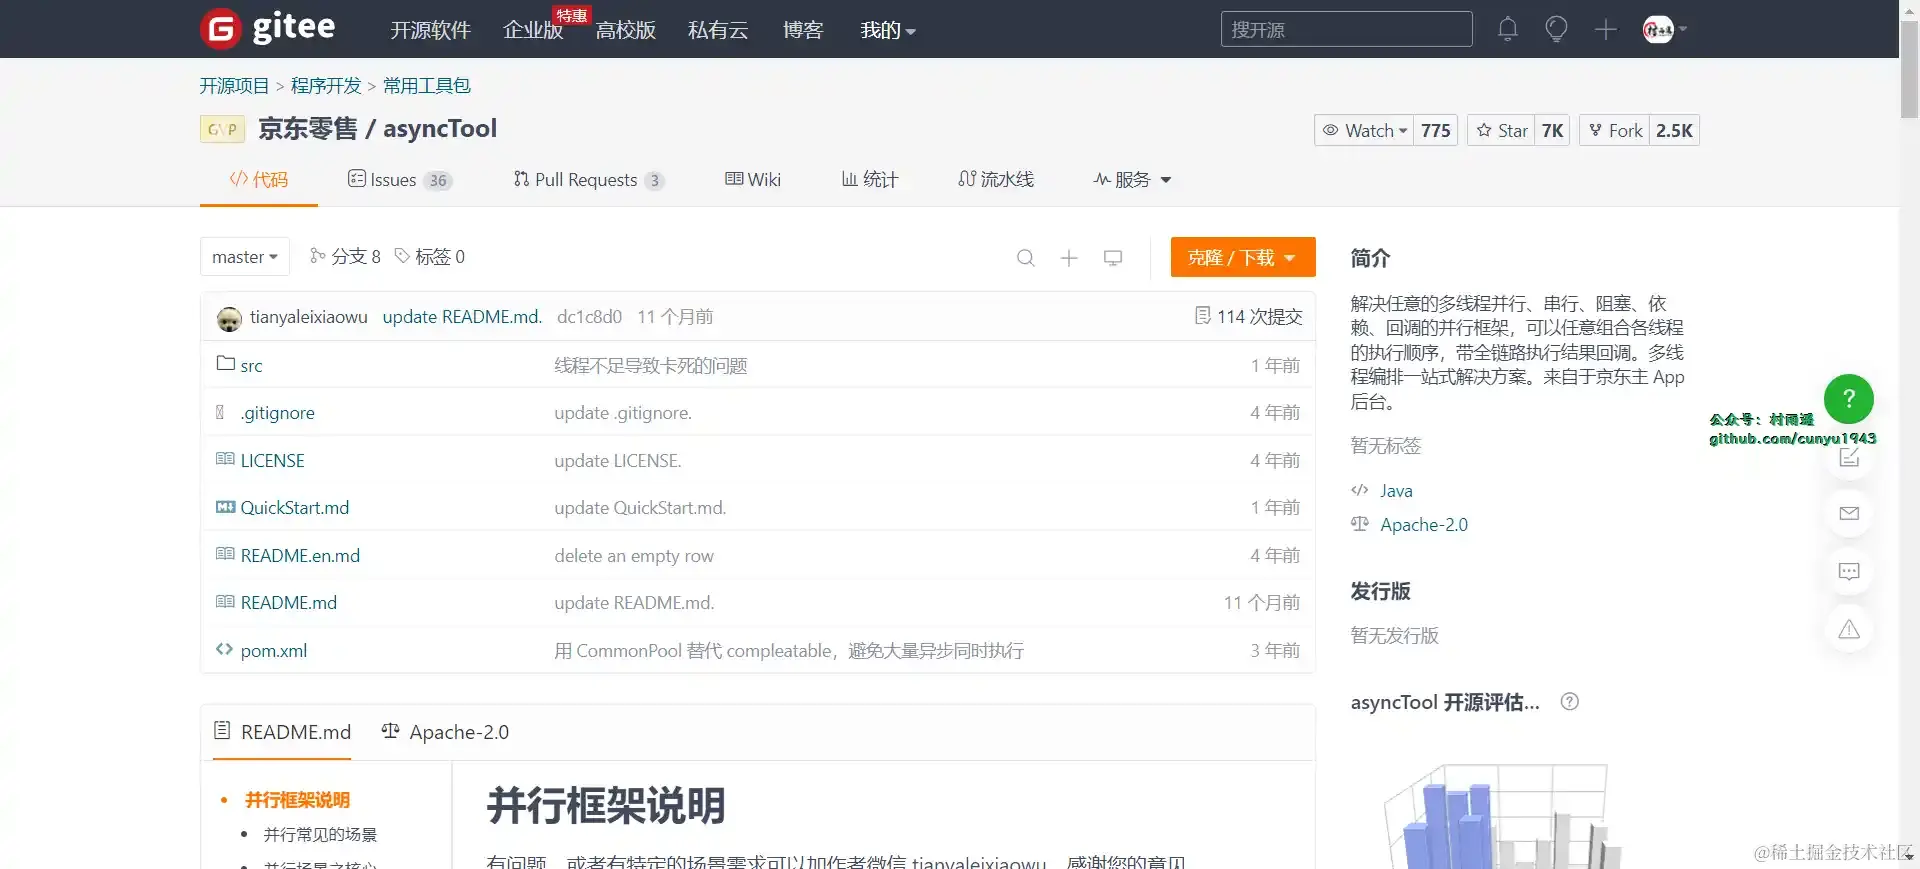This screenshot has height=869, width=1920.
Task: Focus the 搜开源 search field
Action: point(1346,29)
